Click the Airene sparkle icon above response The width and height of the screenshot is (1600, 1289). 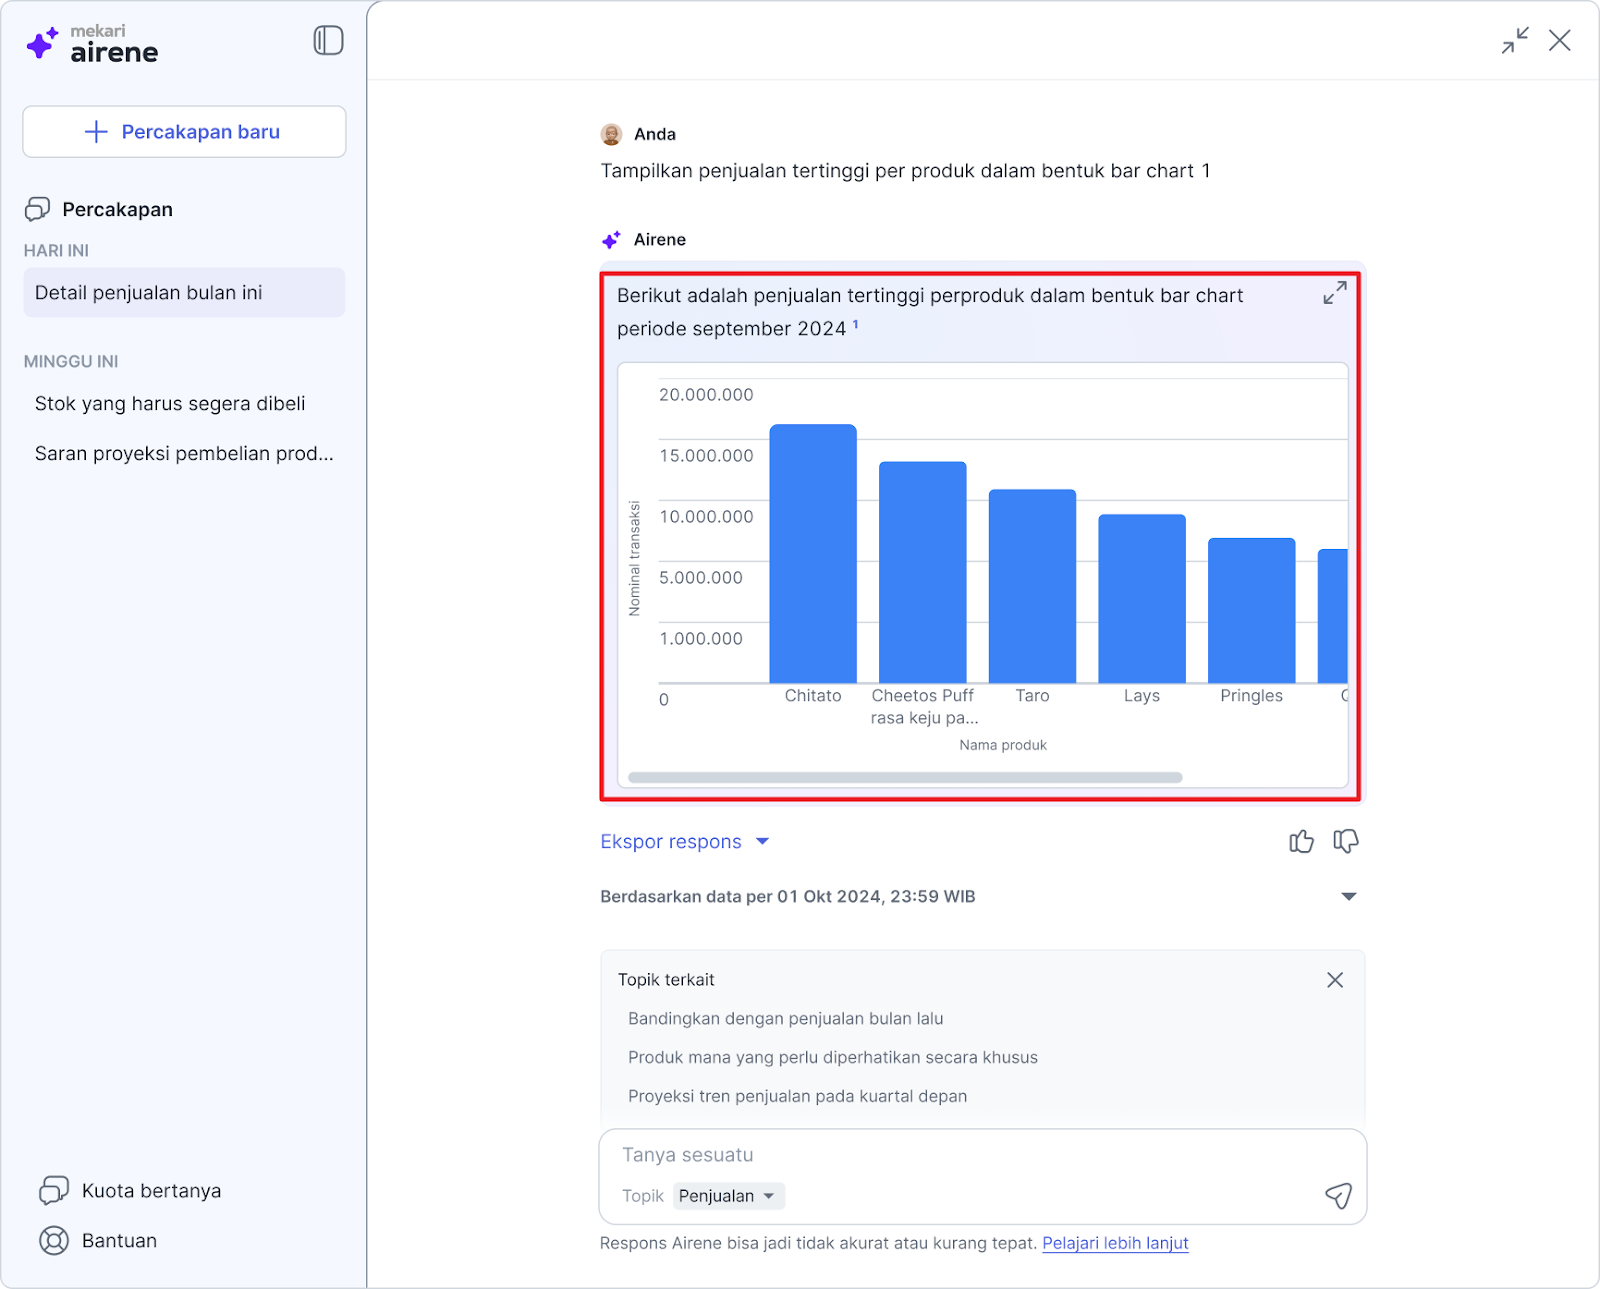[x=611, y=240]
